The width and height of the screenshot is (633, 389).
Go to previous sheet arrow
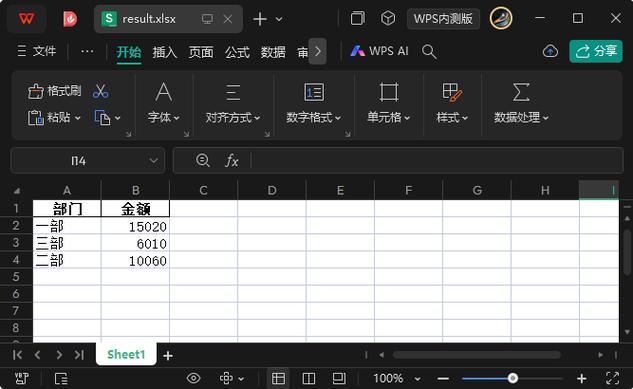pos(38,355)
